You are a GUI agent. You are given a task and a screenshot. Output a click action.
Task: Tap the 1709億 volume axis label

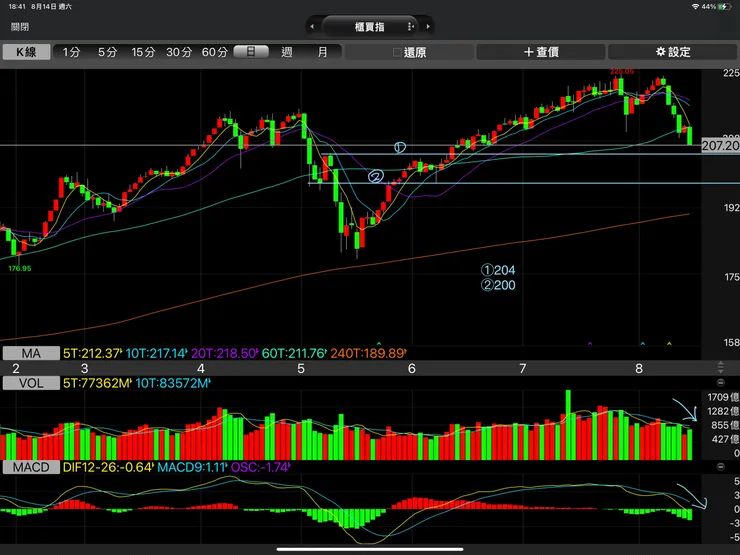pos(723,397)
